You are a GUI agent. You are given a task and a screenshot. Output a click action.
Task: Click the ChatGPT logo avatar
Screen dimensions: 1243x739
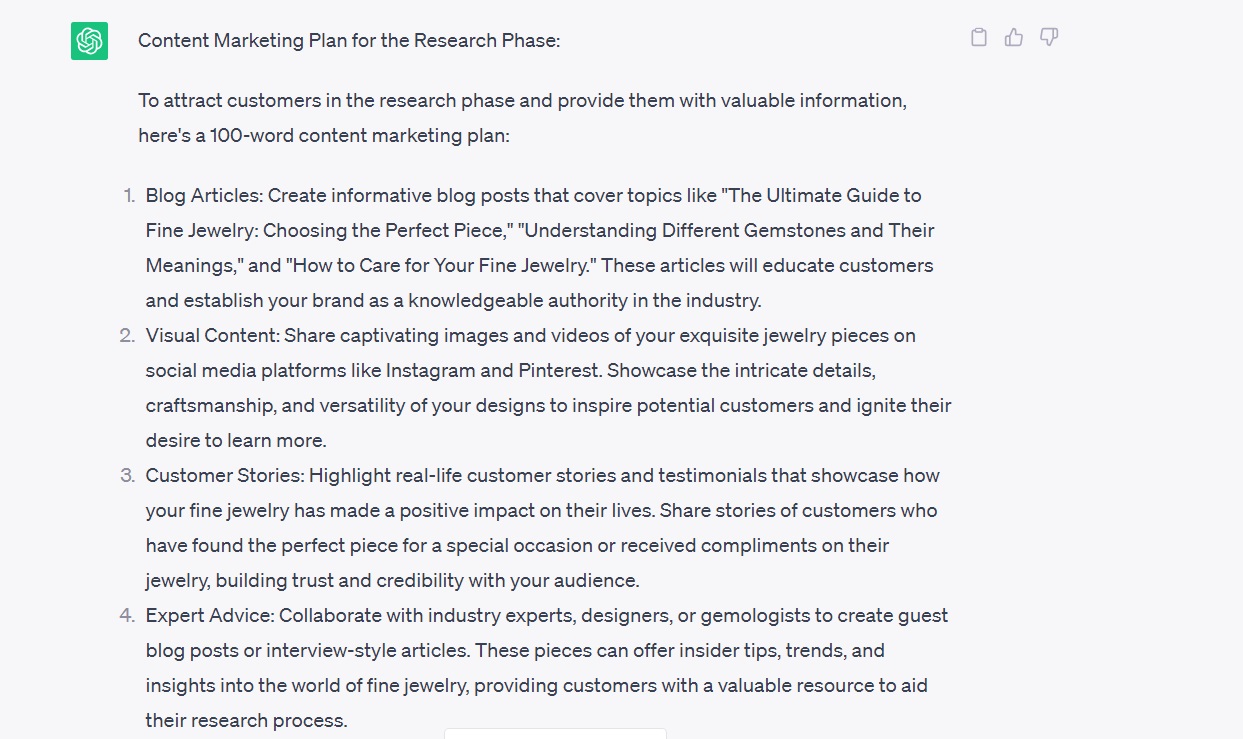click(89, 41)
